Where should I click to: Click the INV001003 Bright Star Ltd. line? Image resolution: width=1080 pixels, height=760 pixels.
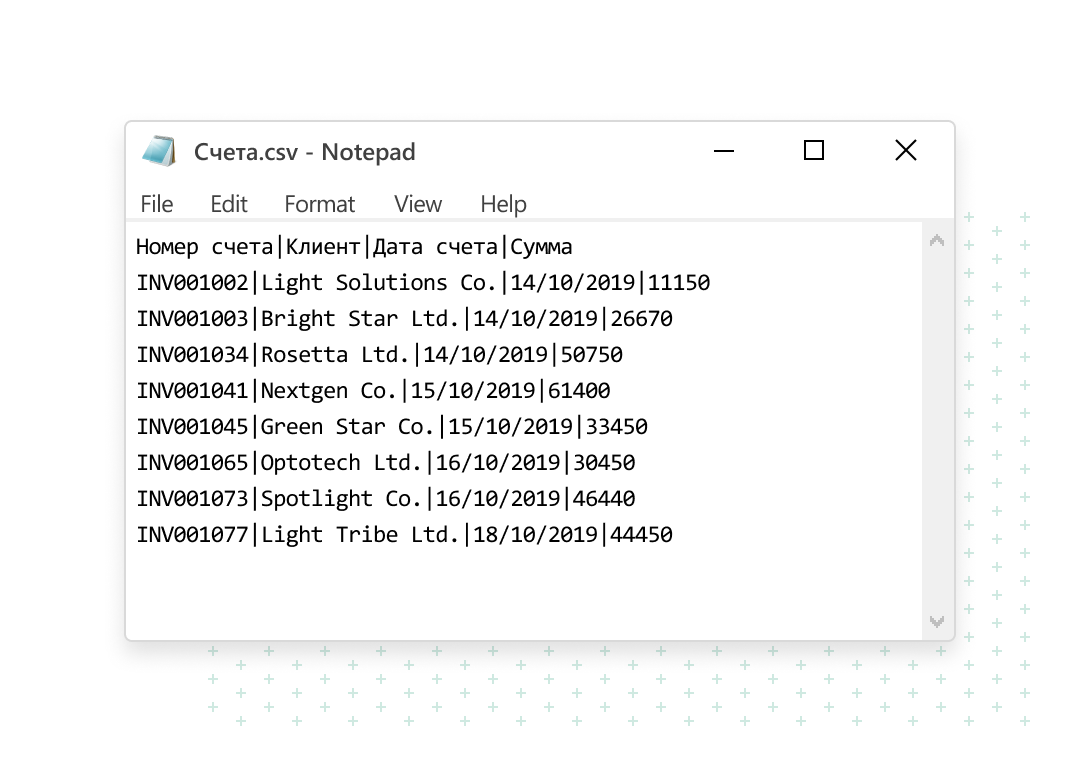tap(404, 319)
